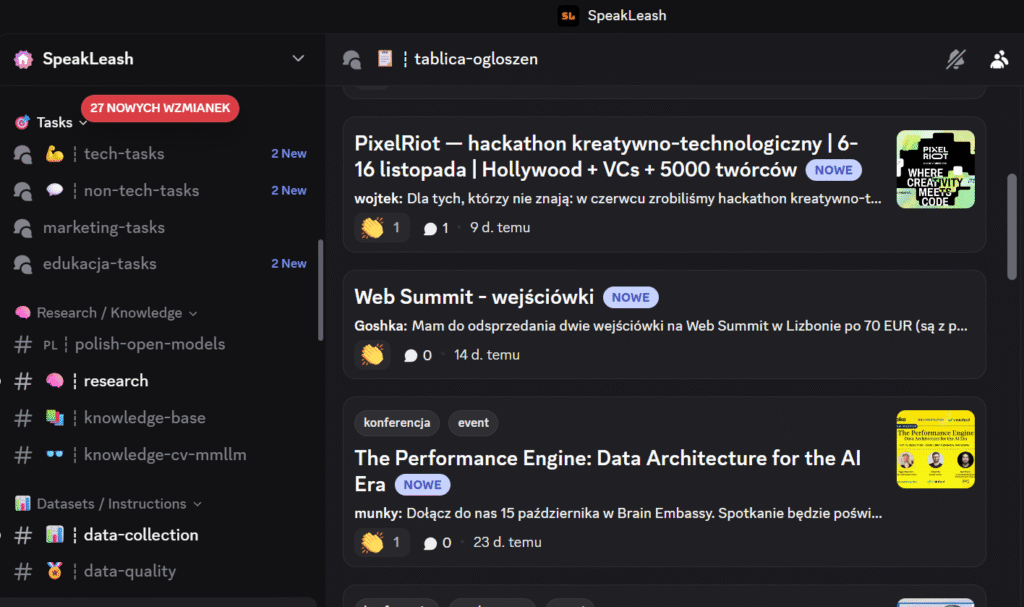The image size is (1024, 607).
Task: Open the PixelRiot post thumbnail image
Action: tap(935, 169)
